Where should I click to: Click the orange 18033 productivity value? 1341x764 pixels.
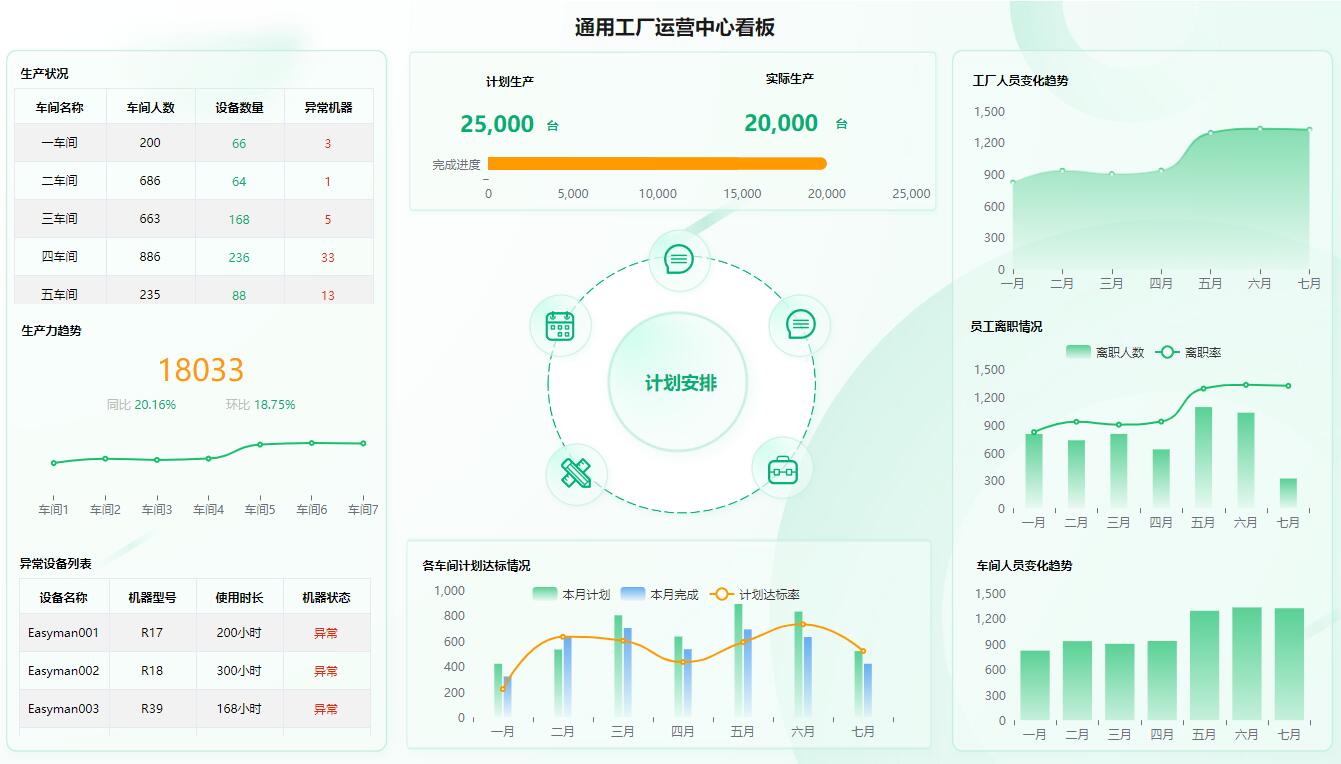click(201, 370)
